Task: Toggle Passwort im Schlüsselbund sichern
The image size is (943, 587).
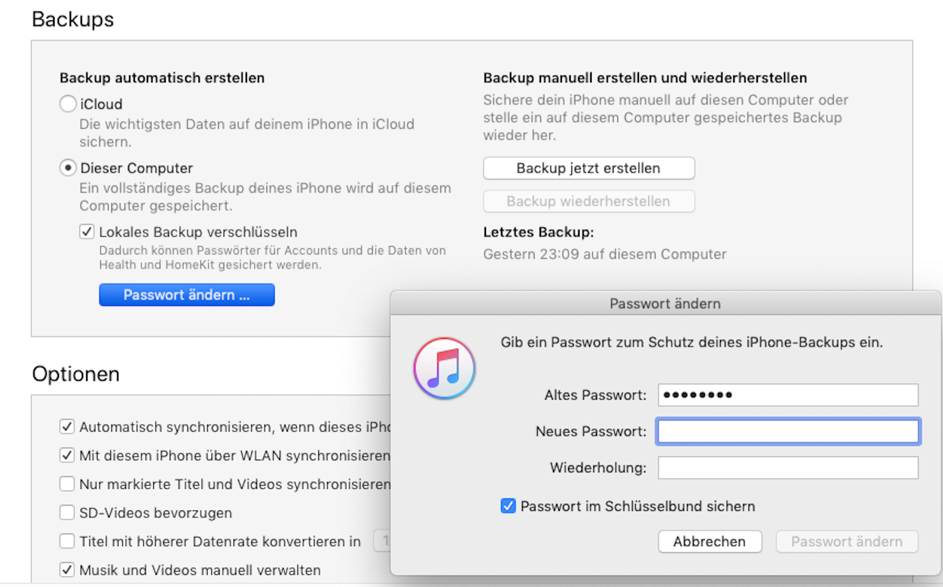Action: [508, 506]
